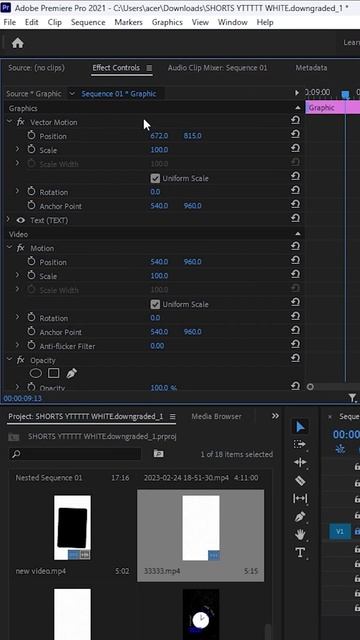Image resolution: width=360 pixels, height=640 pixels.
Task: Toggle Vector Motion fx effect
Action: coord(21,122)
